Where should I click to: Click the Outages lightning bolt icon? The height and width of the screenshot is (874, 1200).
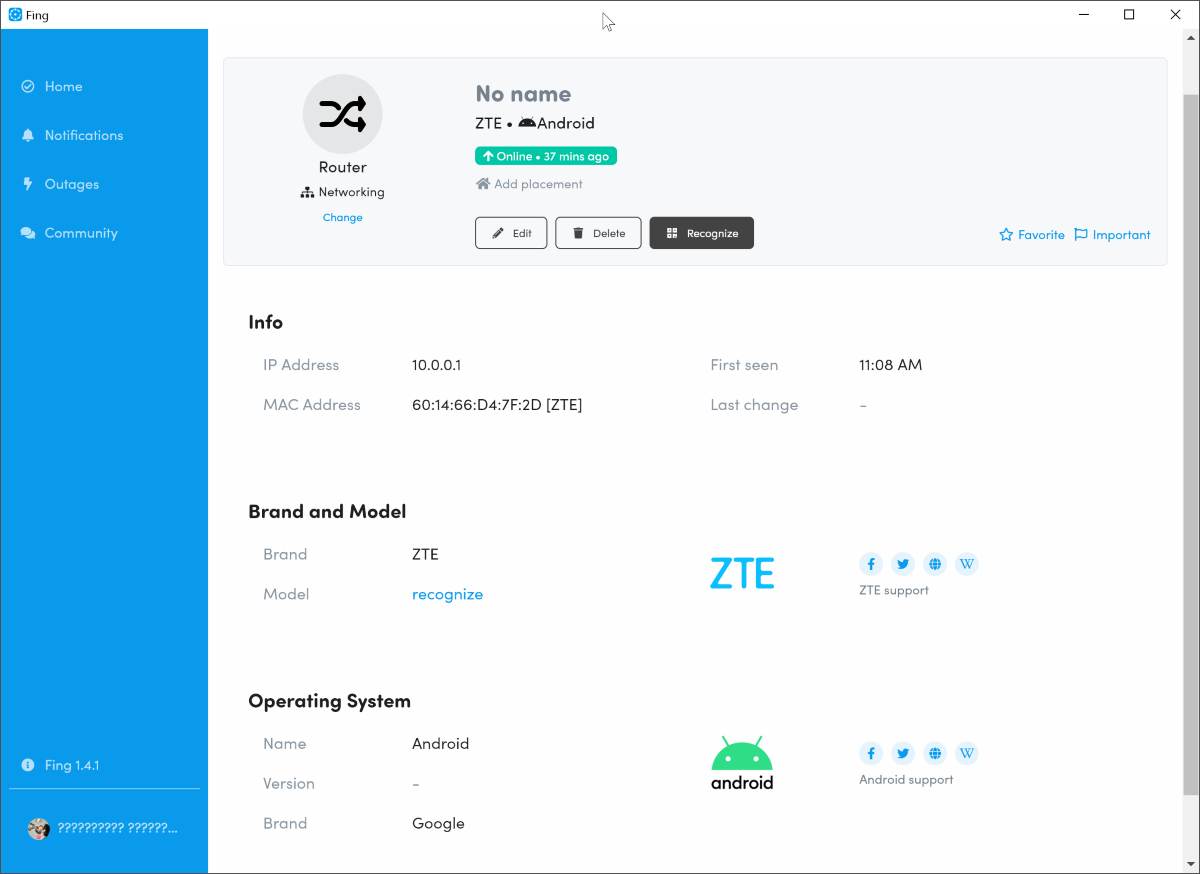28,184
